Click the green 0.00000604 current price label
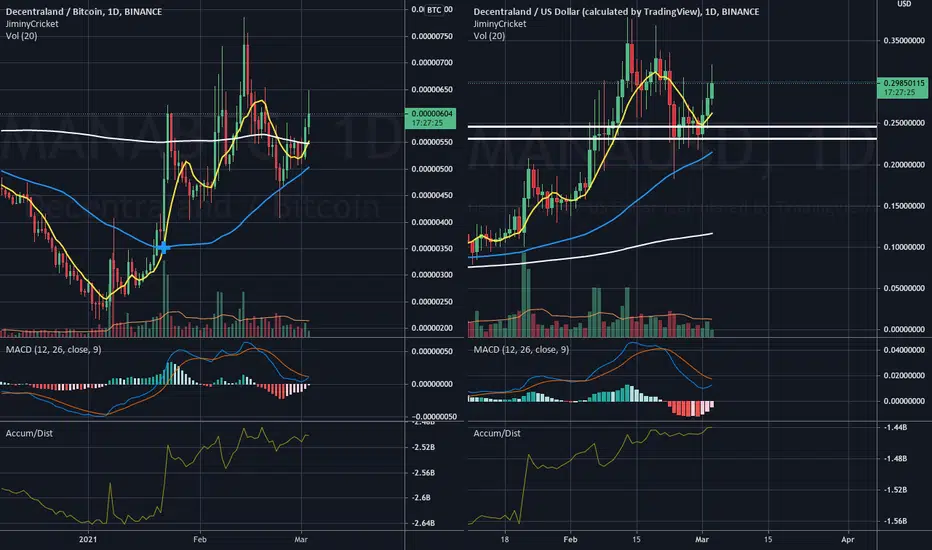The height and width of the screenshot is (550, 932). click(x=430, y=118)
